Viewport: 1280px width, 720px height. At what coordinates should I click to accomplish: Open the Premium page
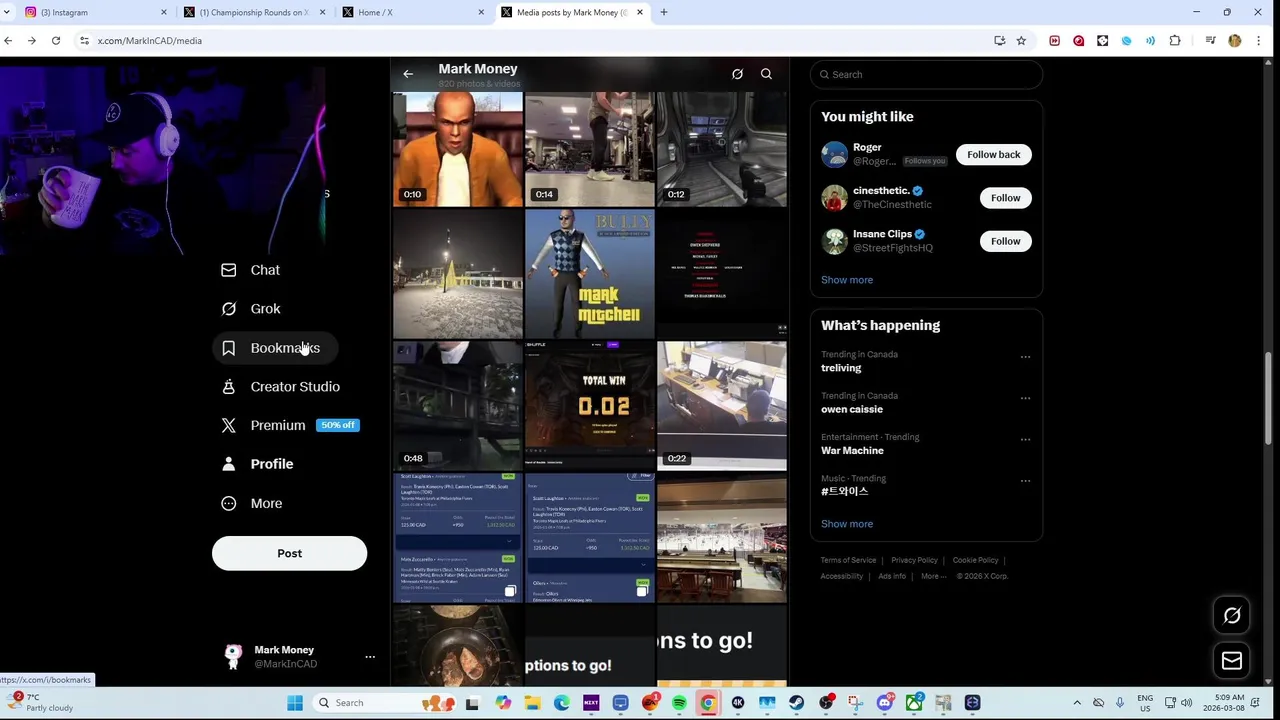pyautogui.click(x=290, y=425)
